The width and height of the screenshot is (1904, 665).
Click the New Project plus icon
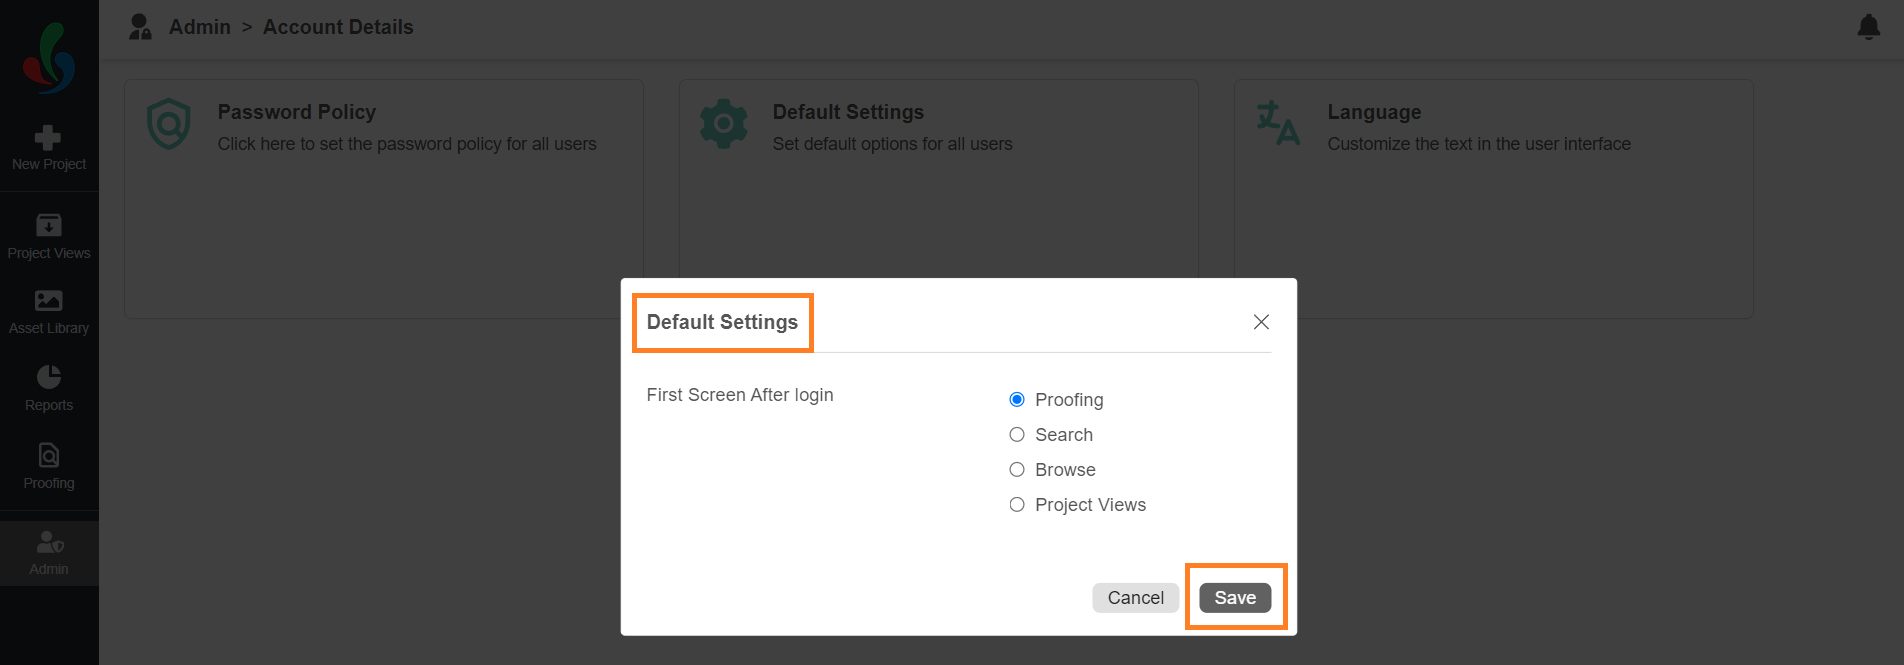[48, 137]
